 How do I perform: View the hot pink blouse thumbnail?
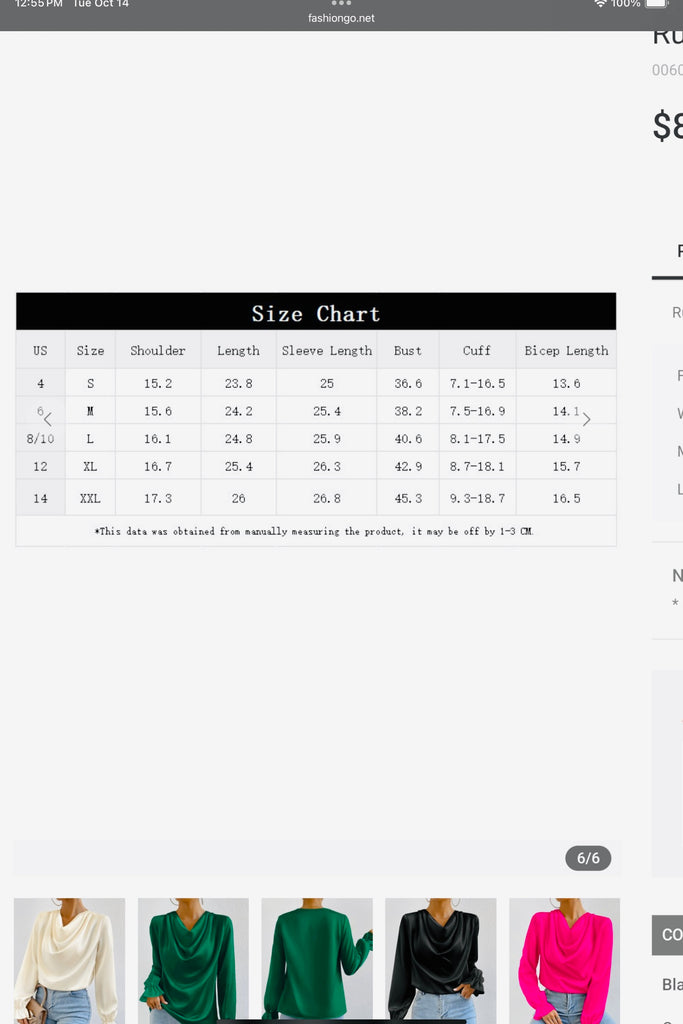565,960
